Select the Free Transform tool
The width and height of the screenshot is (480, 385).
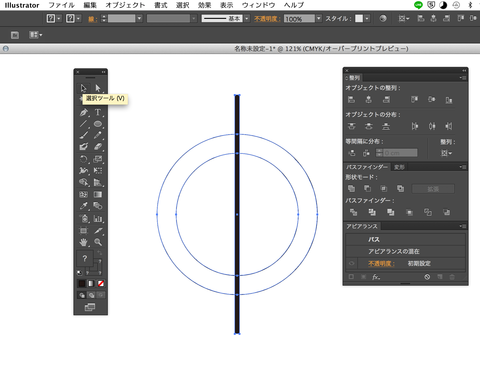(x=98, y=171)
